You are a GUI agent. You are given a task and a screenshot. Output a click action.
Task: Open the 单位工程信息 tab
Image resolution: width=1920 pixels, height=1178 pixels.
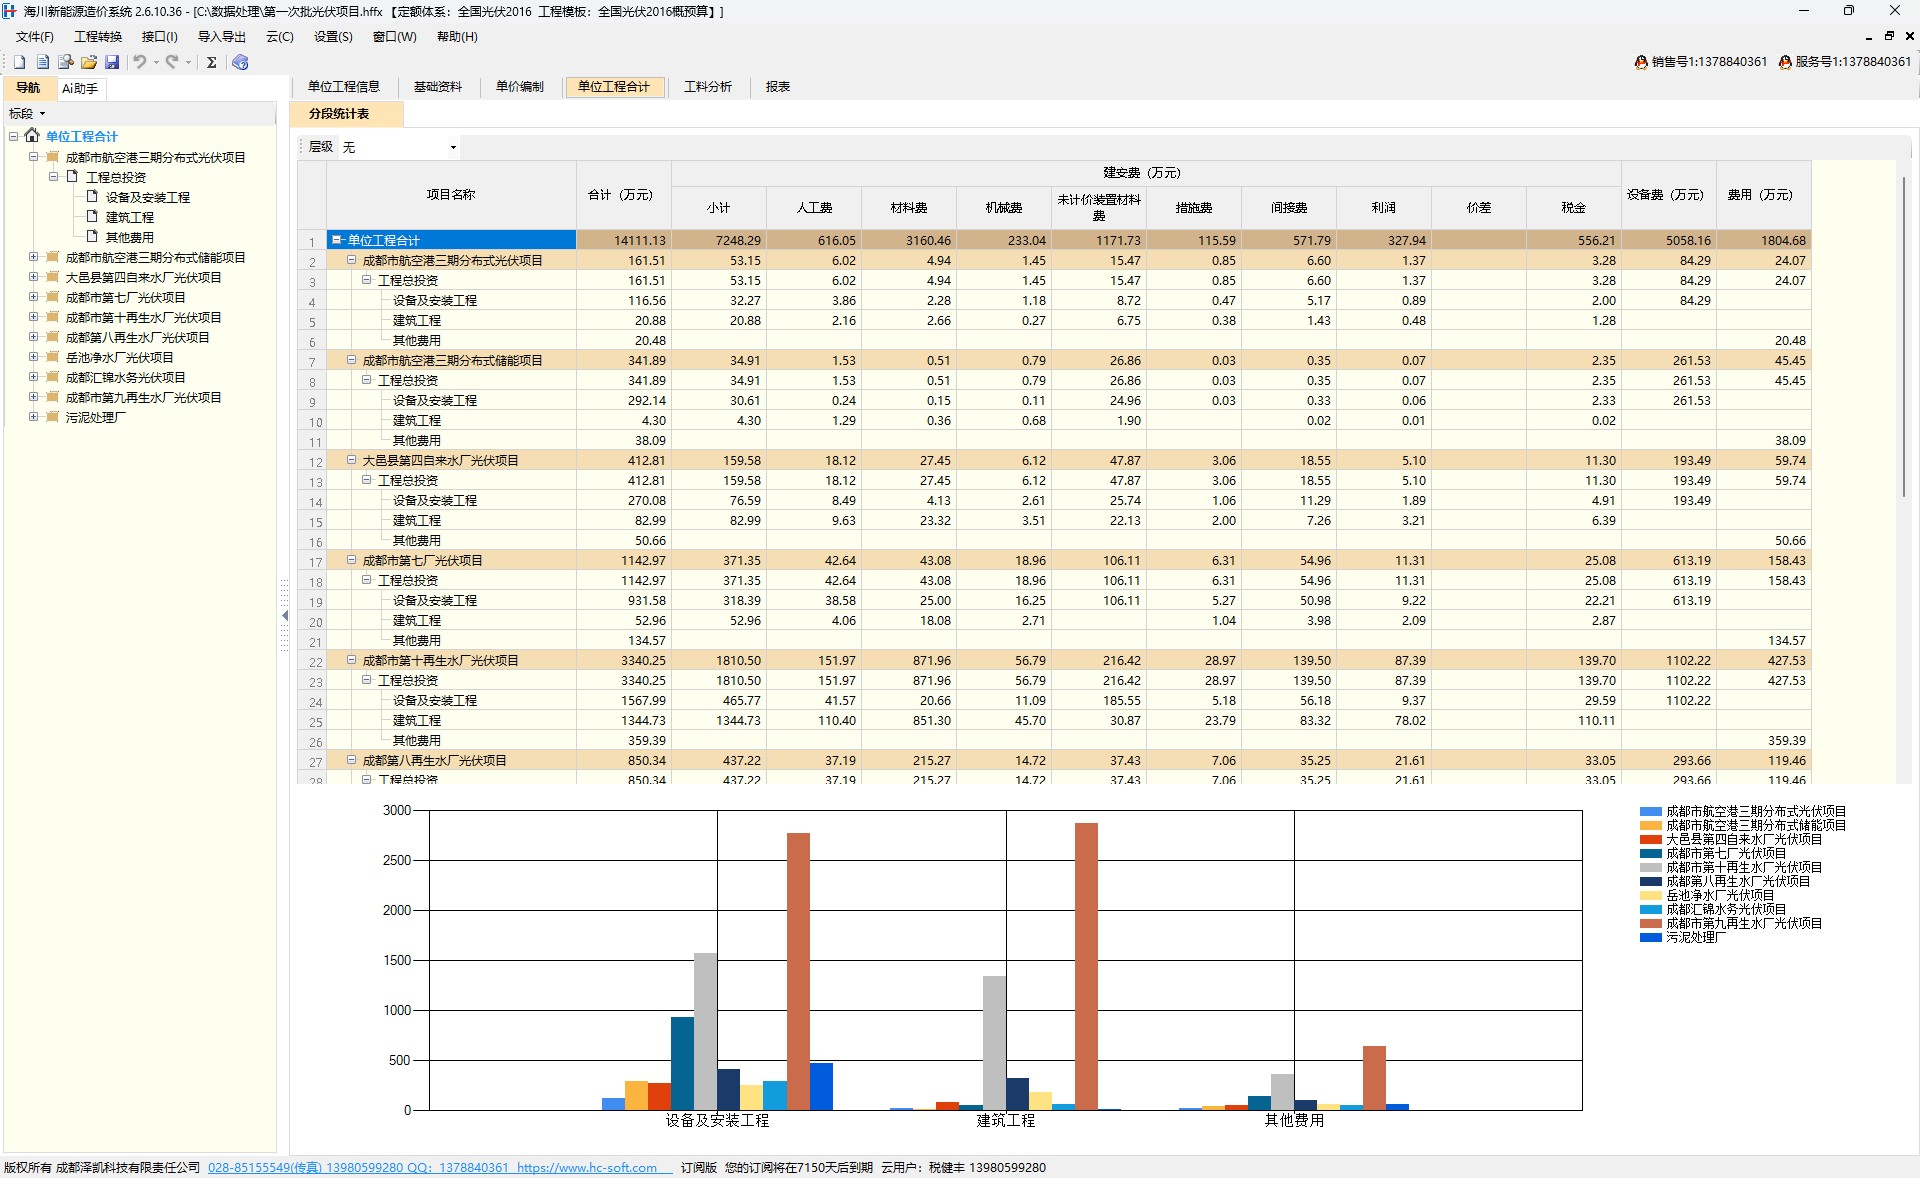(344, 87)
